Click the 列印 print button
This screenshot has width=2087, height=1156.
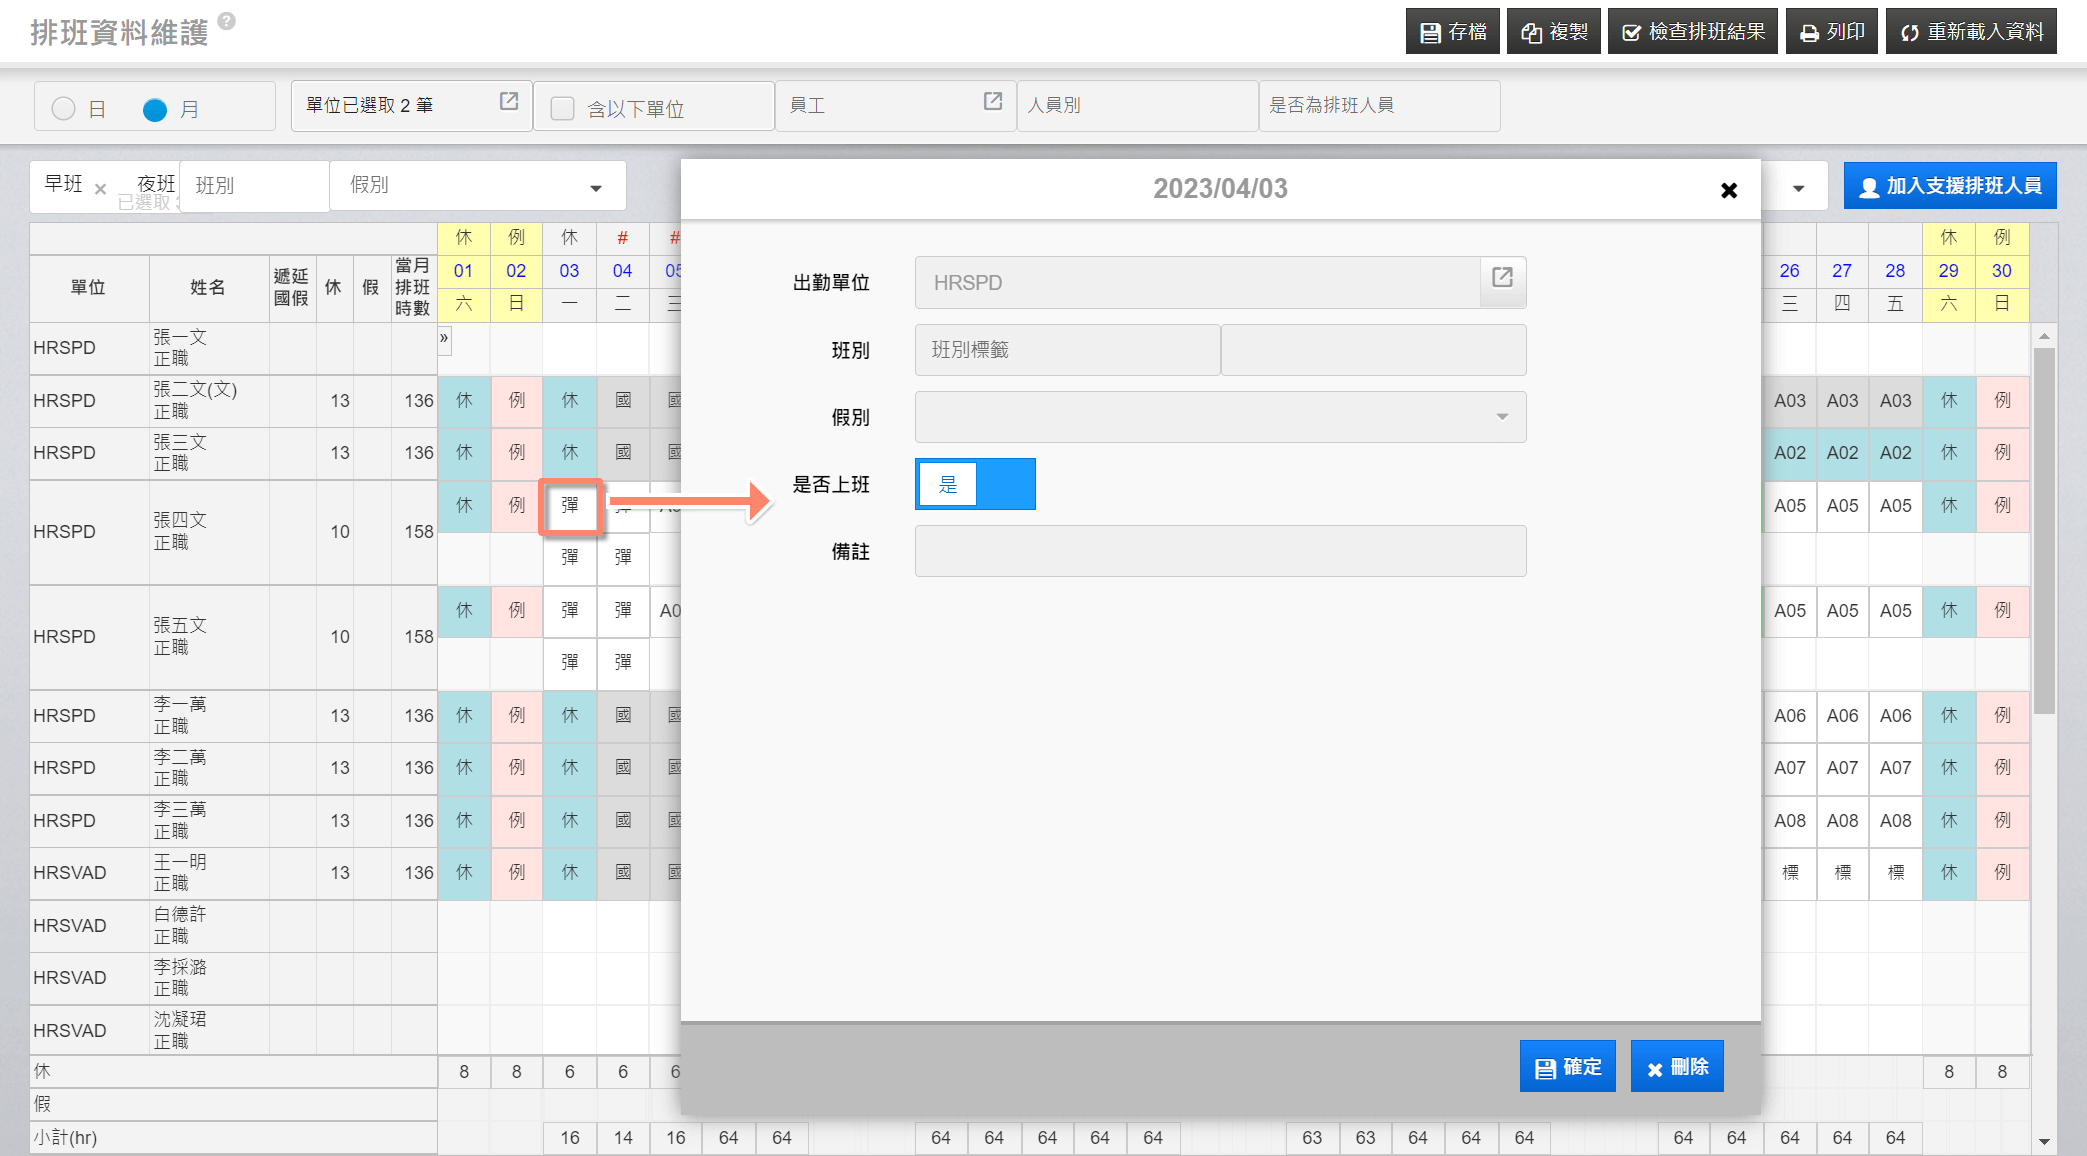coord(1831,32)
